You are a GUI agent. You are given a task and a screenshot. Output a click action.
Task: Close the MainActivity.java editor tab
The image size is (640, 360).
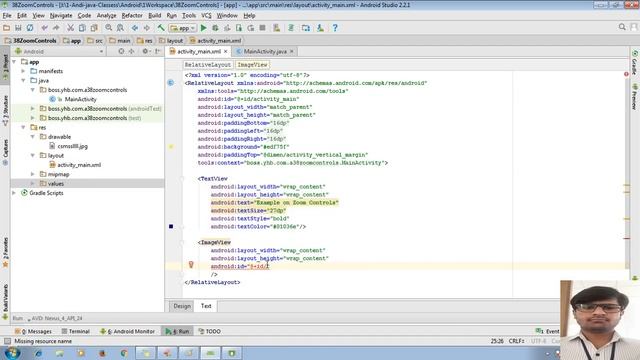(x=291, y=51)
